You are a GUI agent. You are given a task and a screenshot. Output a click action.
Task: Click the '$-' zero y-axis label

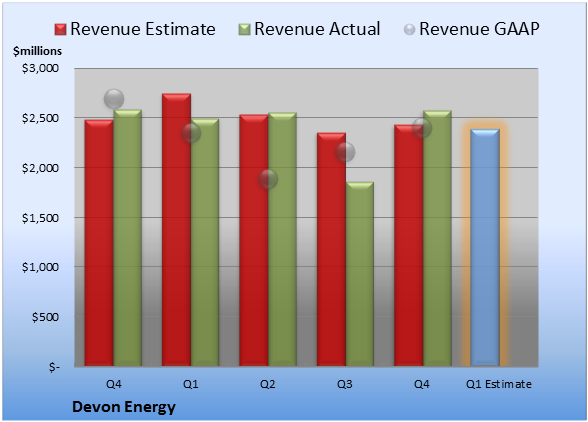54,367
